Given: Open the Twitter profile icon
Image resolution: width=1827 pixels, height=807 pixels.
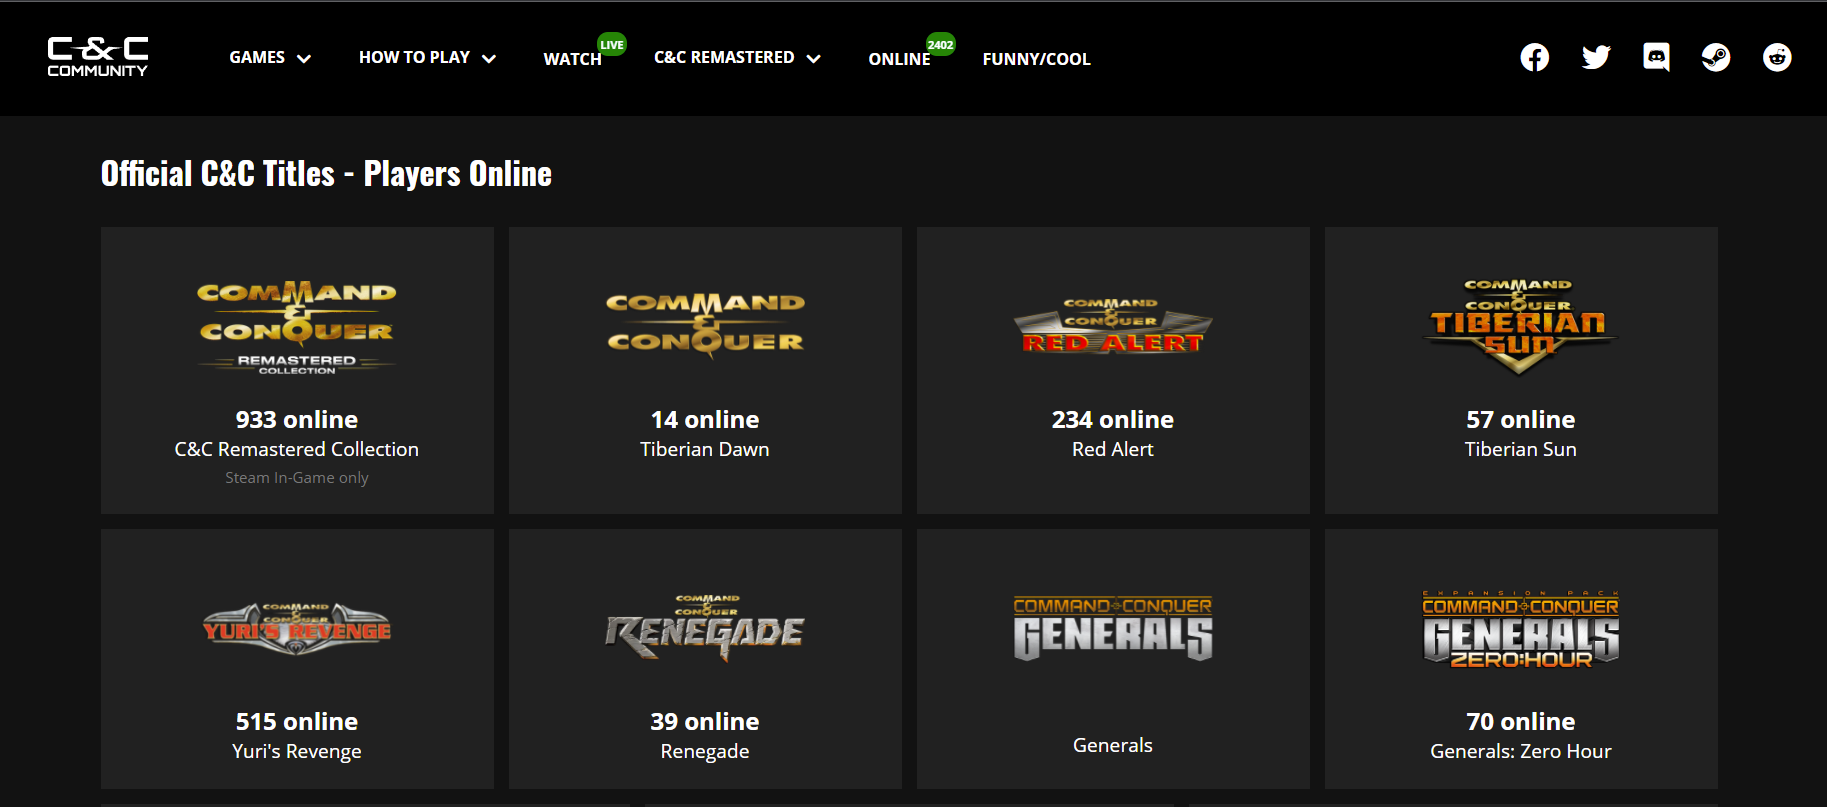Looking at the screenshot, I should coord(1596,57).
